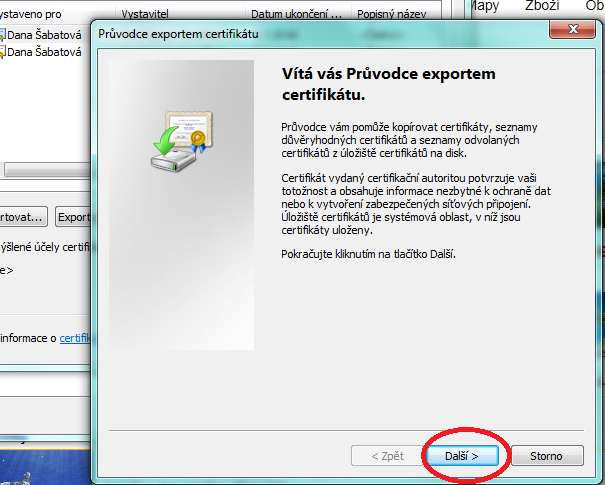The width and height of the screenshot is (605, 485).
Task: Click the Popisný název column header
Action: click(x=385, y=16)
